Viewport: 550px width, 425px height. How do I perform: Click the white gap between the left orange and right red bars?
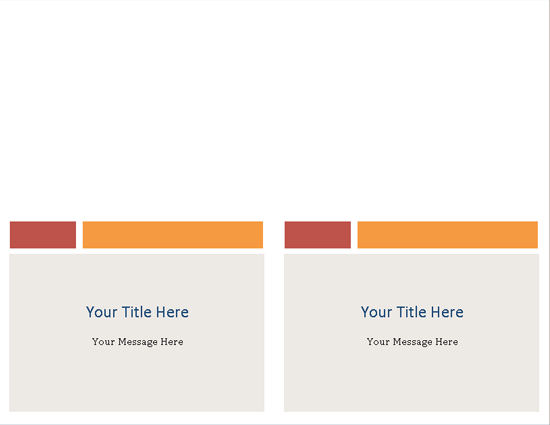(274, 235)
